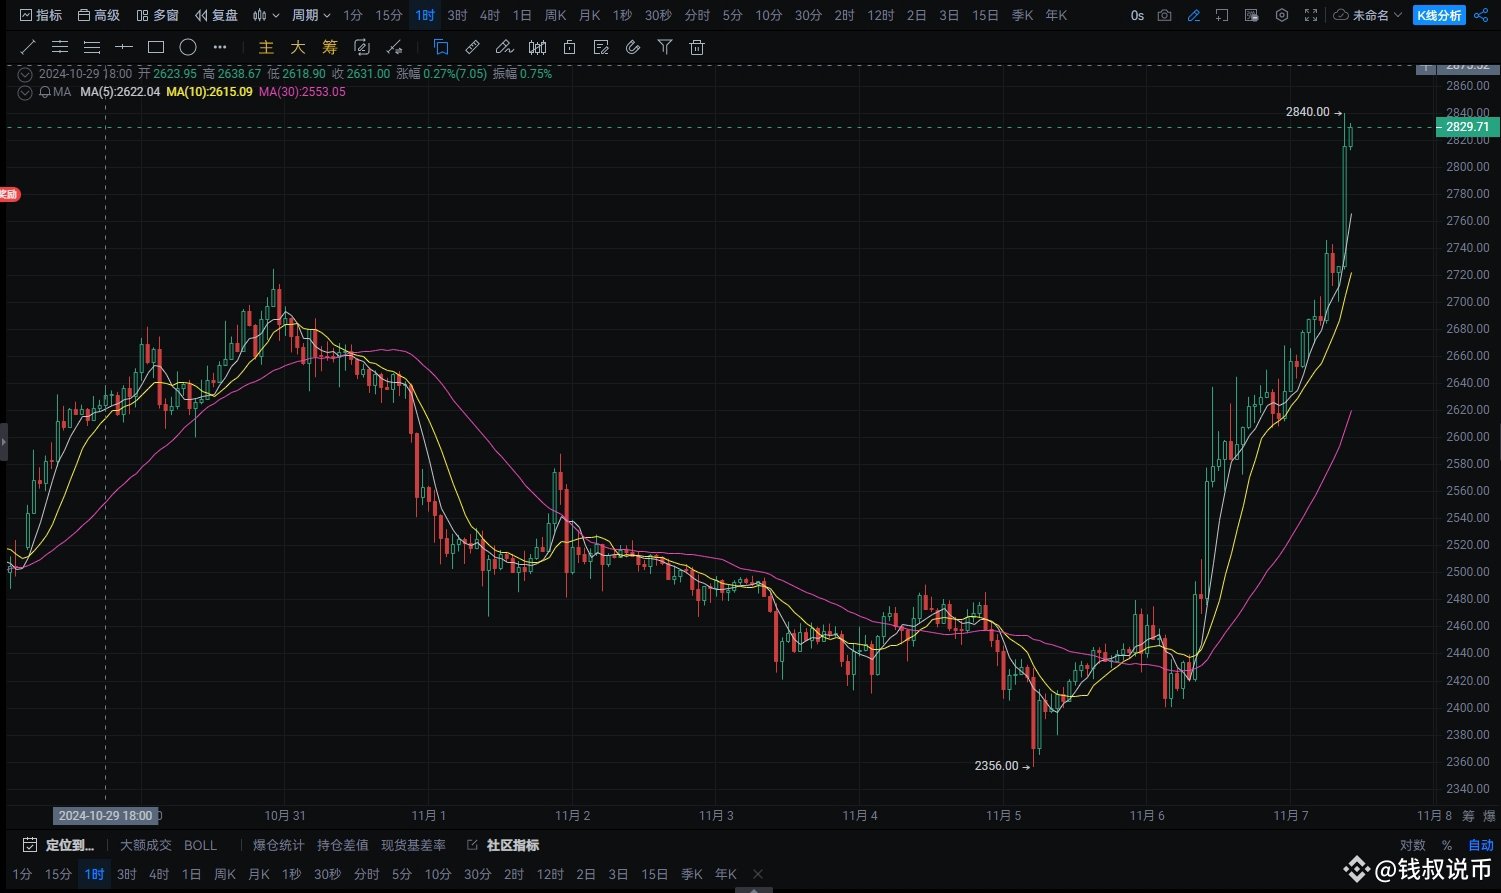
Task: Select 4时 in top timeframe bar
Action: [490, 15]
